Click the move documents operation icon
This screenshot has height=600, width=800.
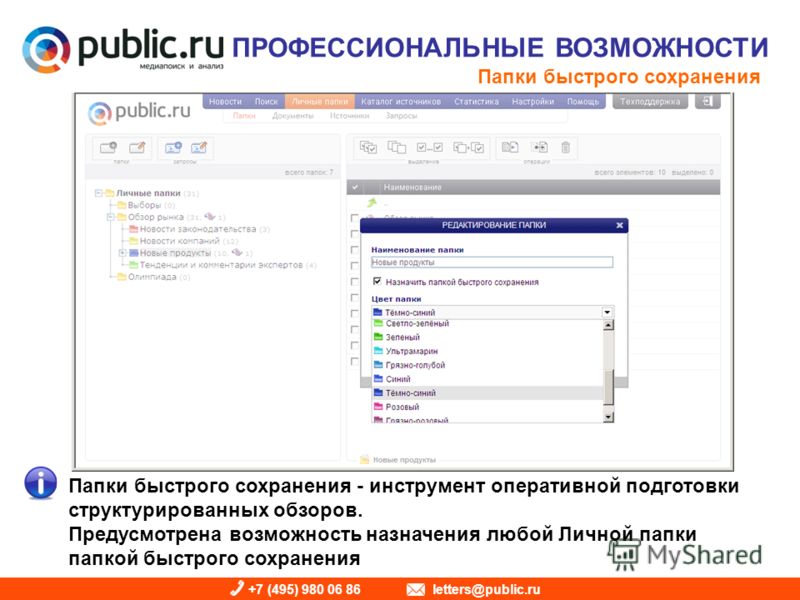[539, 147]
